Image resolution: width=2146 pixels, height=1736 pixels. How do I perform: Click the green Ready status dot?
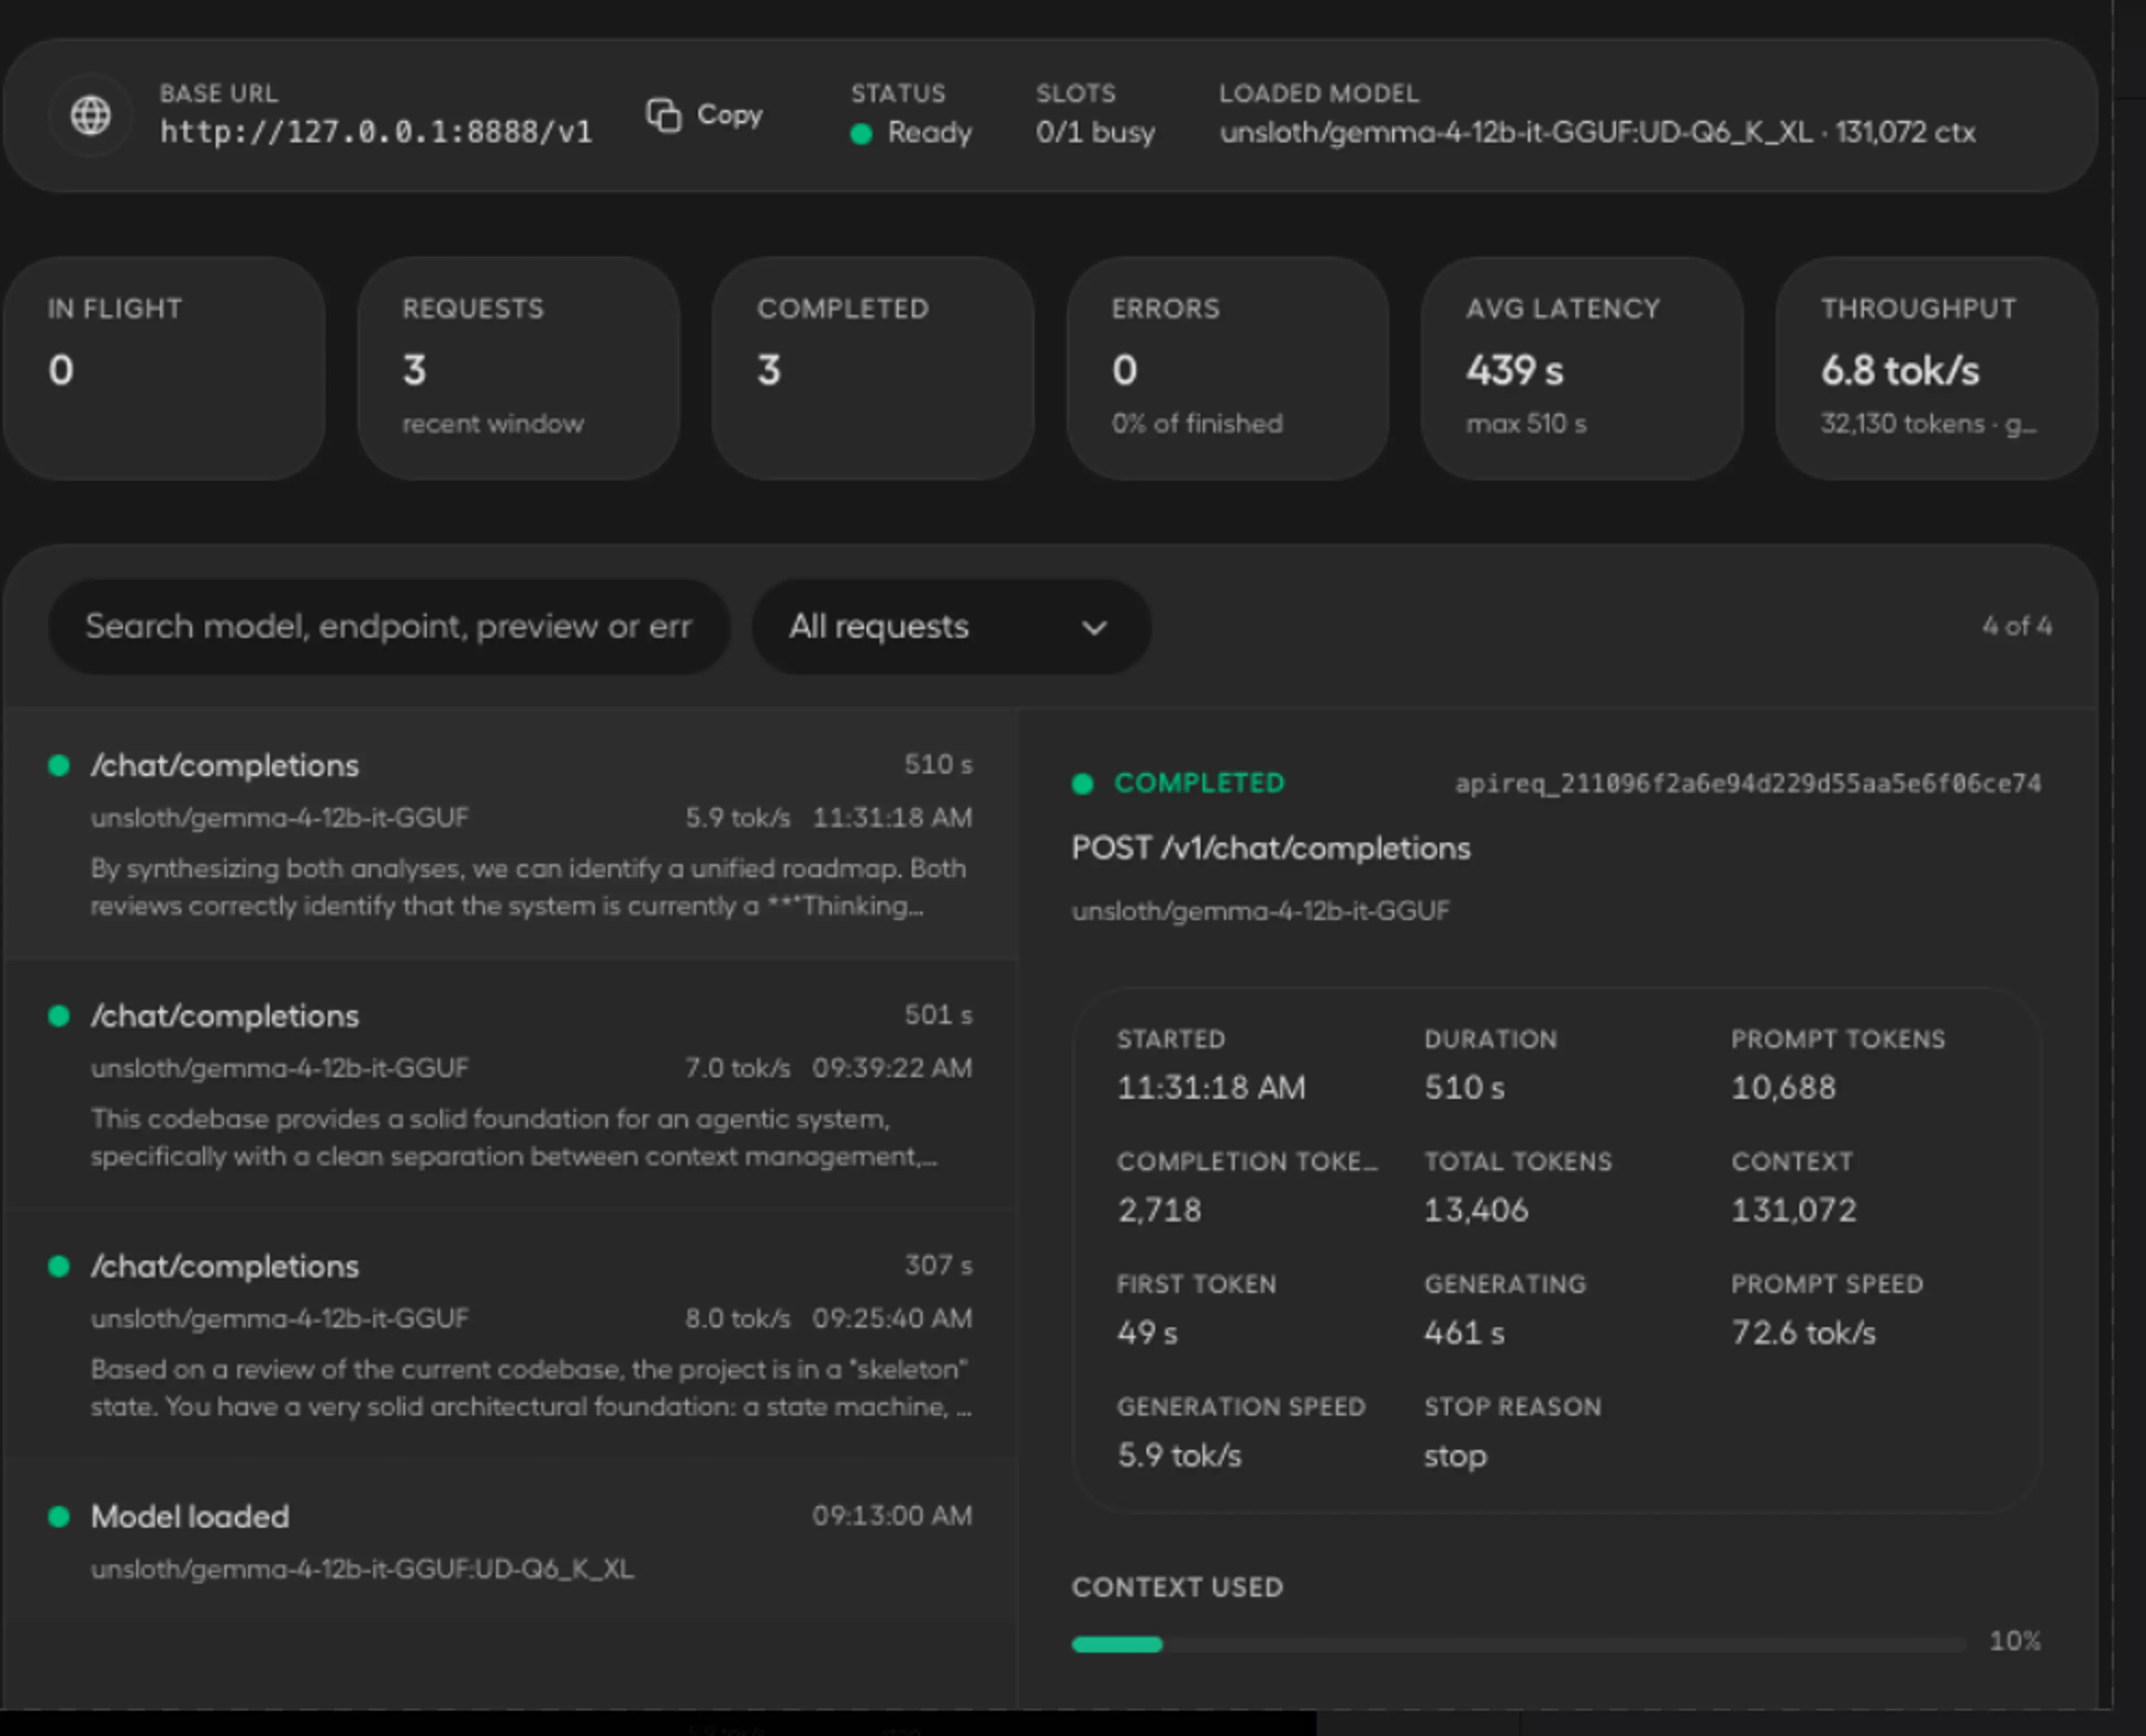click(x=861, y=133)
